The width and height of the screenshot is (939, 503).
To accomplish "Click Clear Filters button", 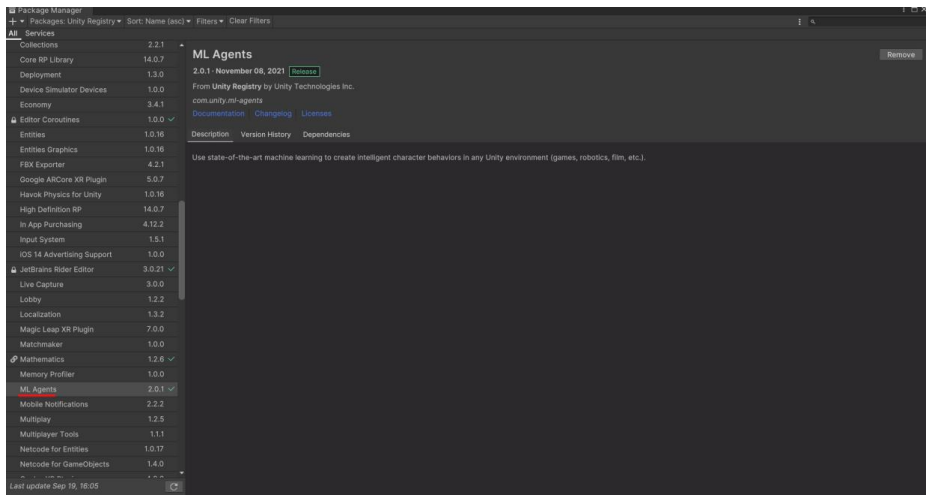I will (250, 21).
